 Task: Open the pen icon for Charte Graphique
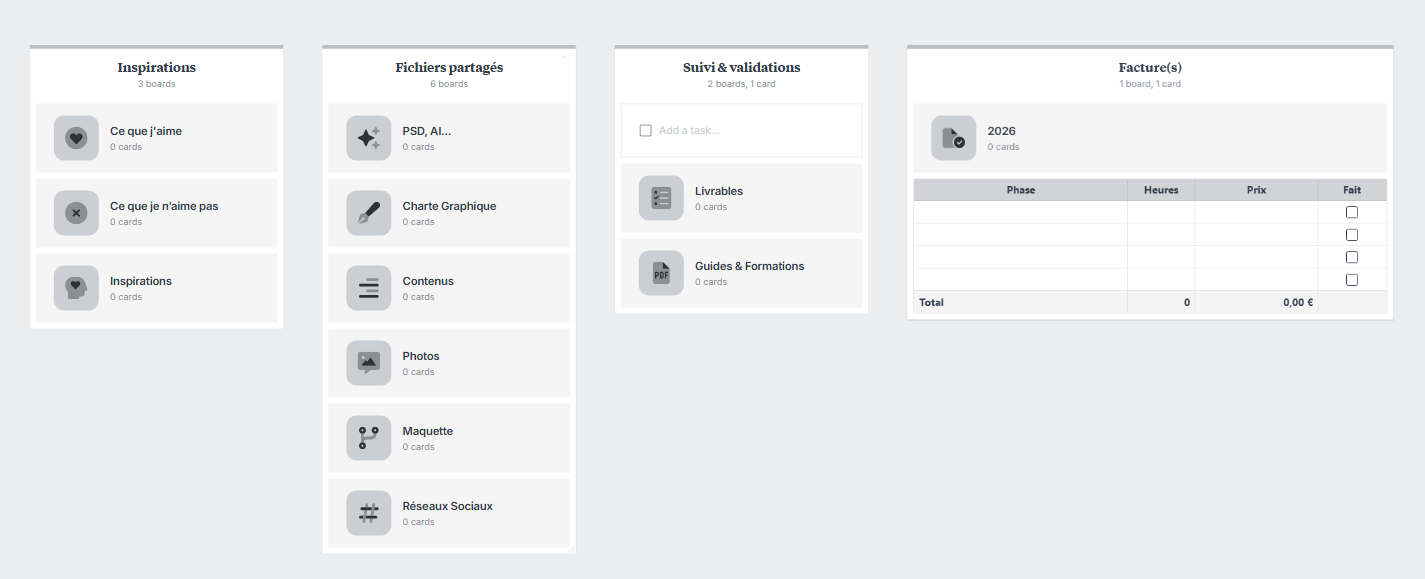368,213
